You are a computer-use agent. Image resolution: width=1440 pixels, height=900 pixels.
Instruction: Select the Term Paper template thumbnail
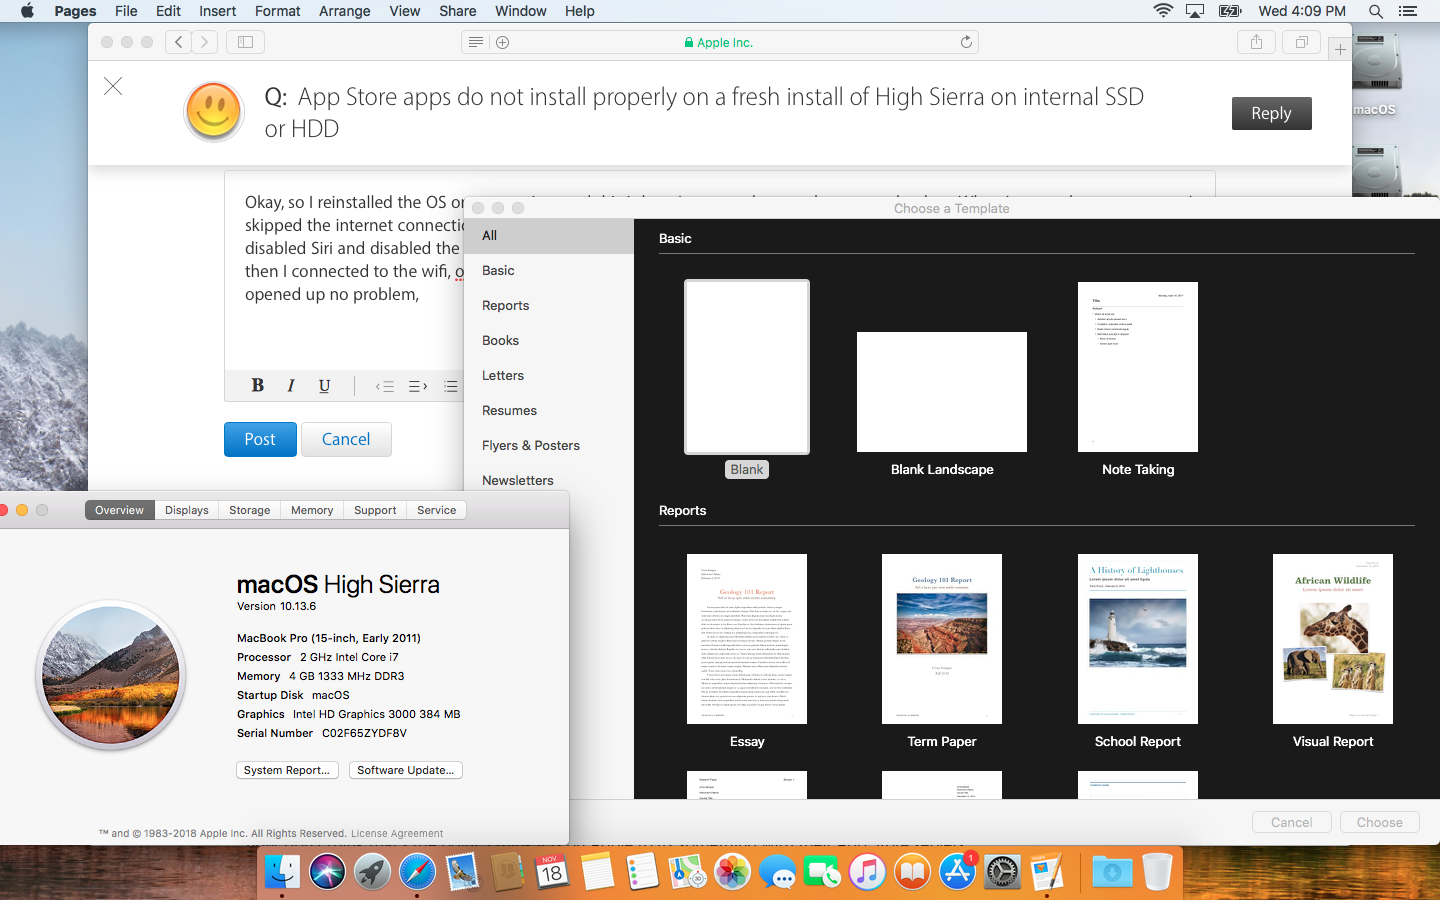click(942, 639)
